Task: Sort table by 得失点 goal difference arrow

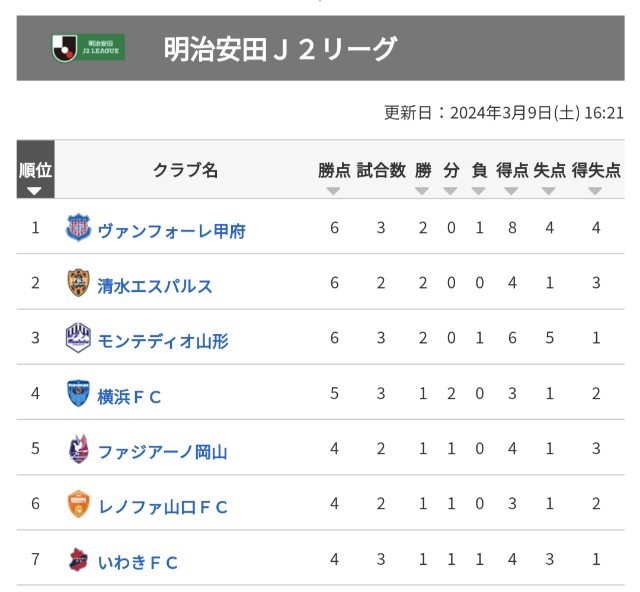Action: [595, 191]
